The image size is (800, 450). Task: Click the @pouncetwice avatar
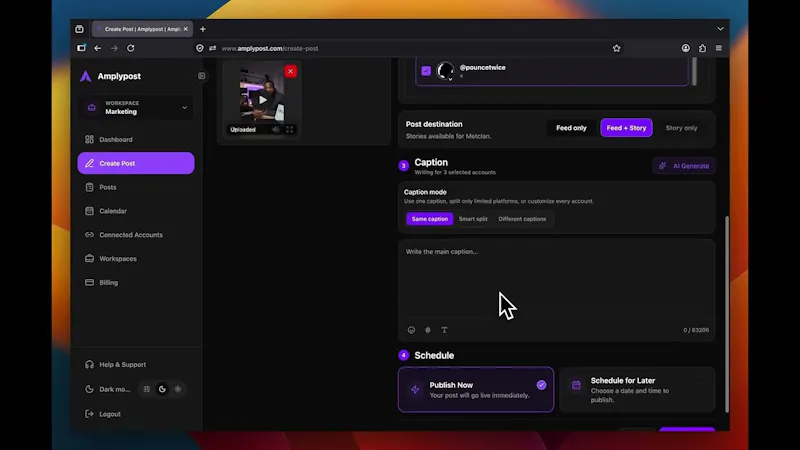(x=445, y=70)
